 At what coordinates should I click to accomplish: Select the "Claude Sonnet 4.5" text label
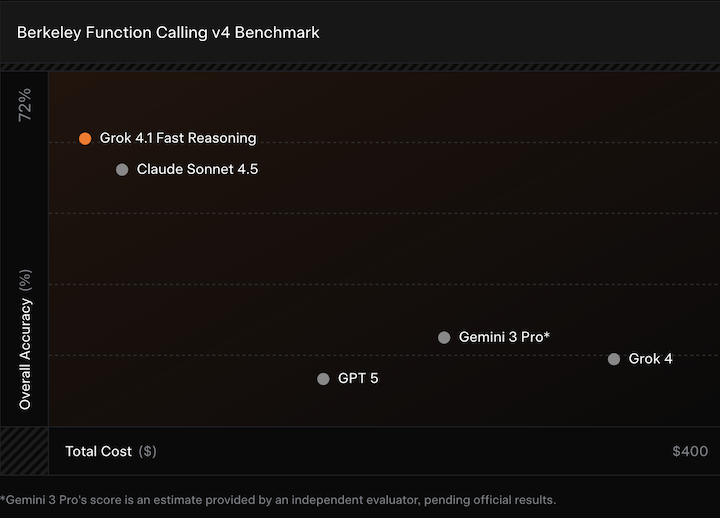pos(197,170)
